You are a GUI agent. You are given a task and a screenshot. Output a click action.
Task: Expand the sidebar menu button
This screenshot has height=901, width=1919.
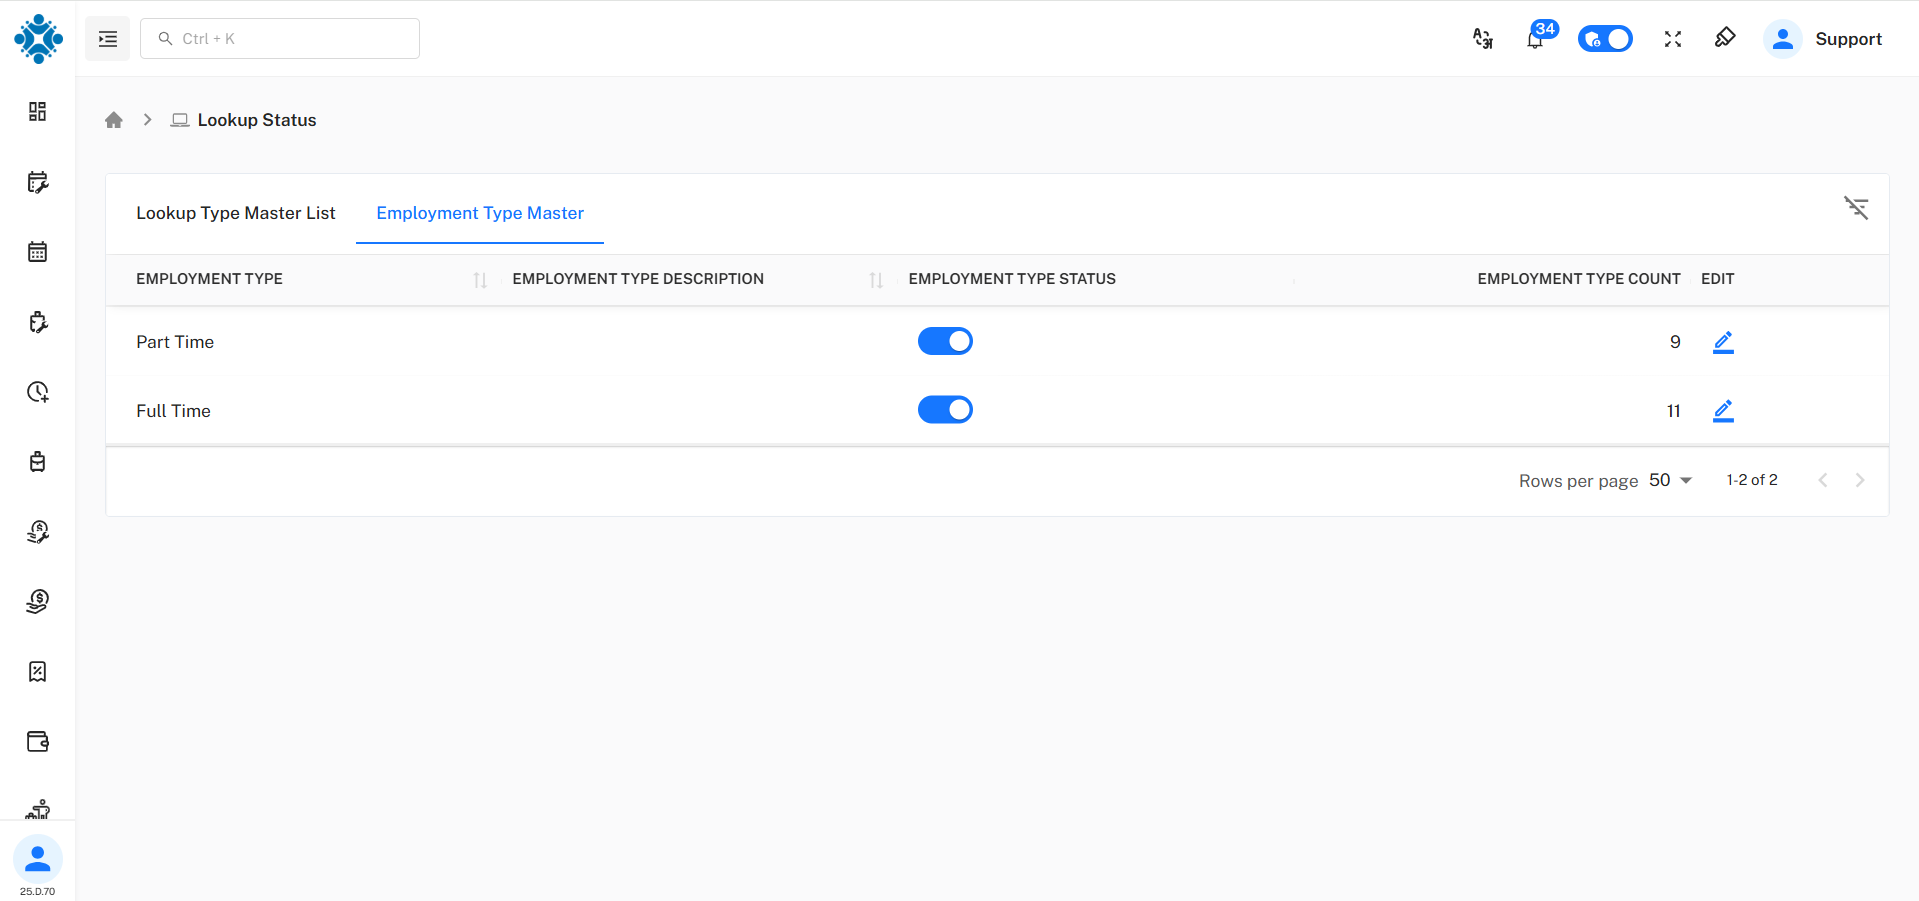(x=108, y=39)
